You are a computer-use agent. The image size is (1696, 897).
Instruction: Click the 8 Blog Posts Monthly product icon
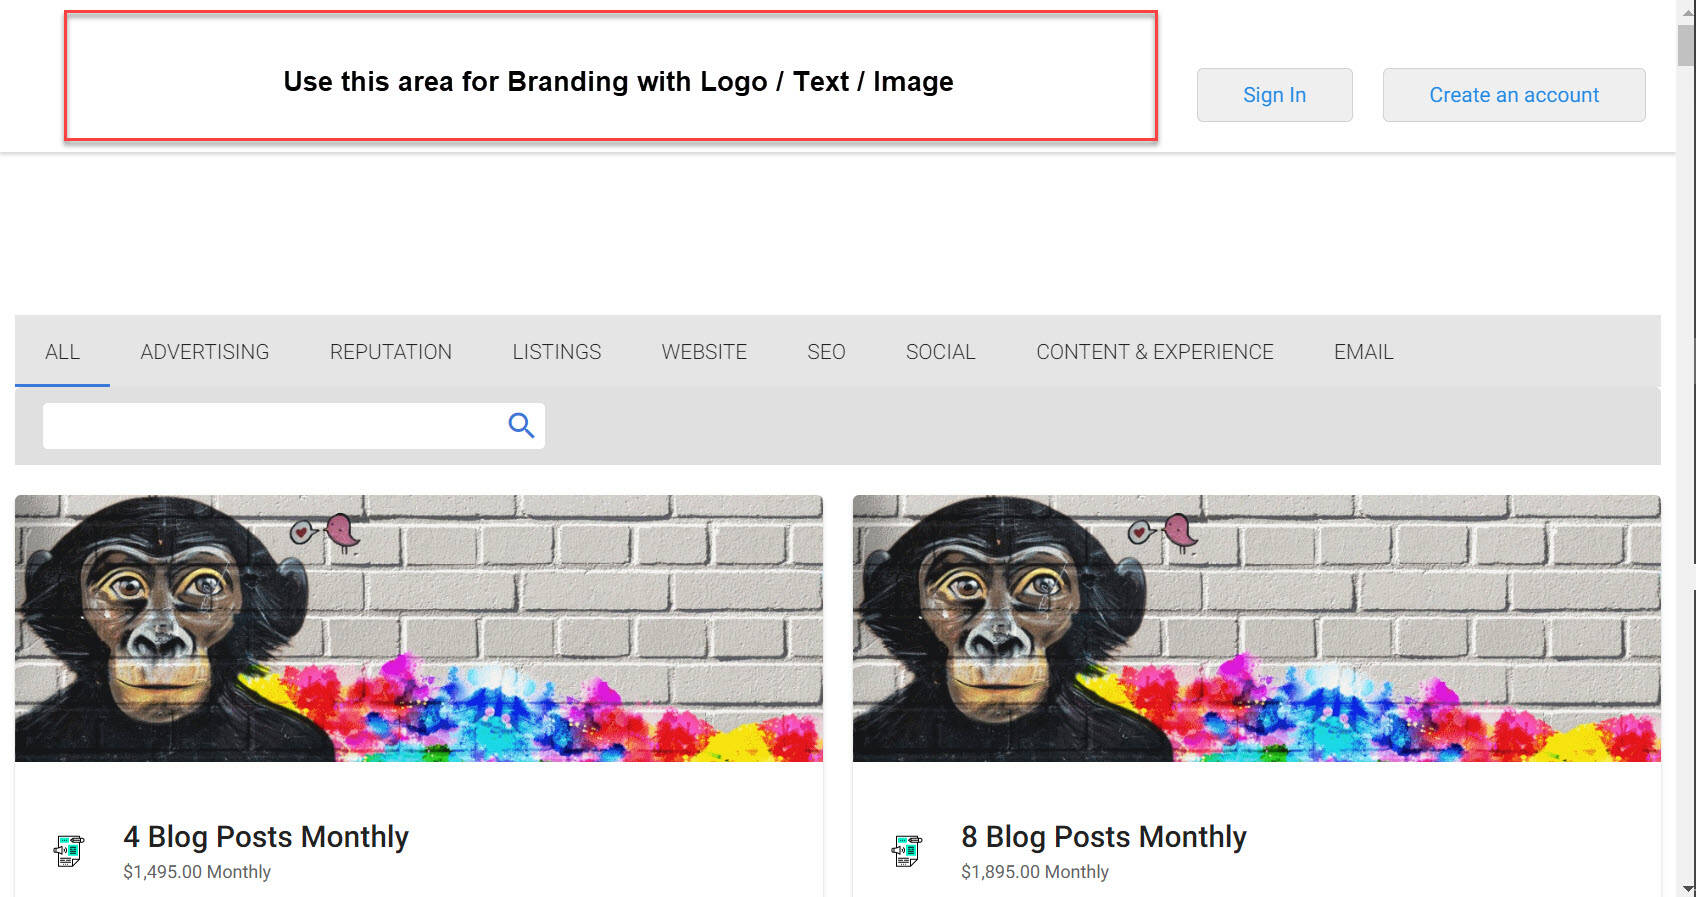tap(907, 851)
